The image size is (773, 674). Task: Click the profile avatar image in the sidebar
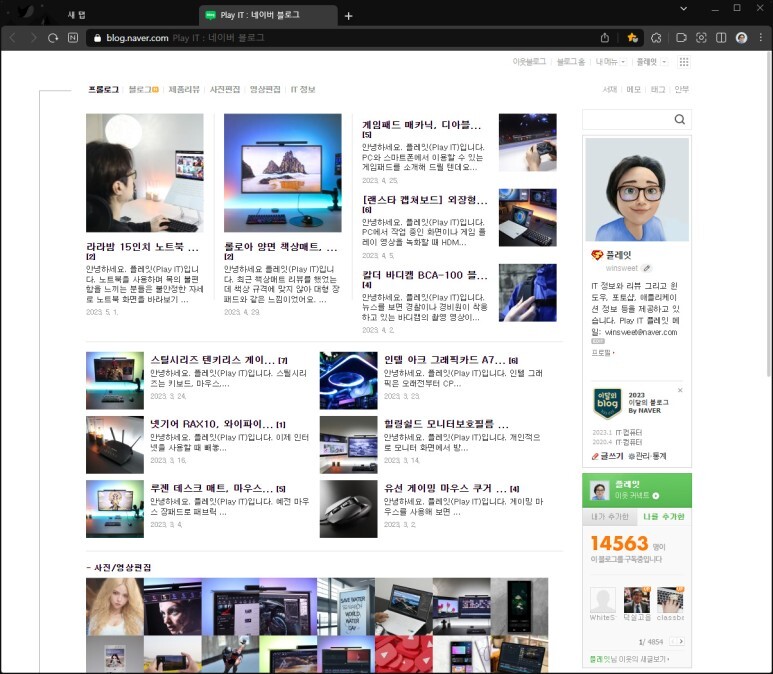[x=637, y=189]
